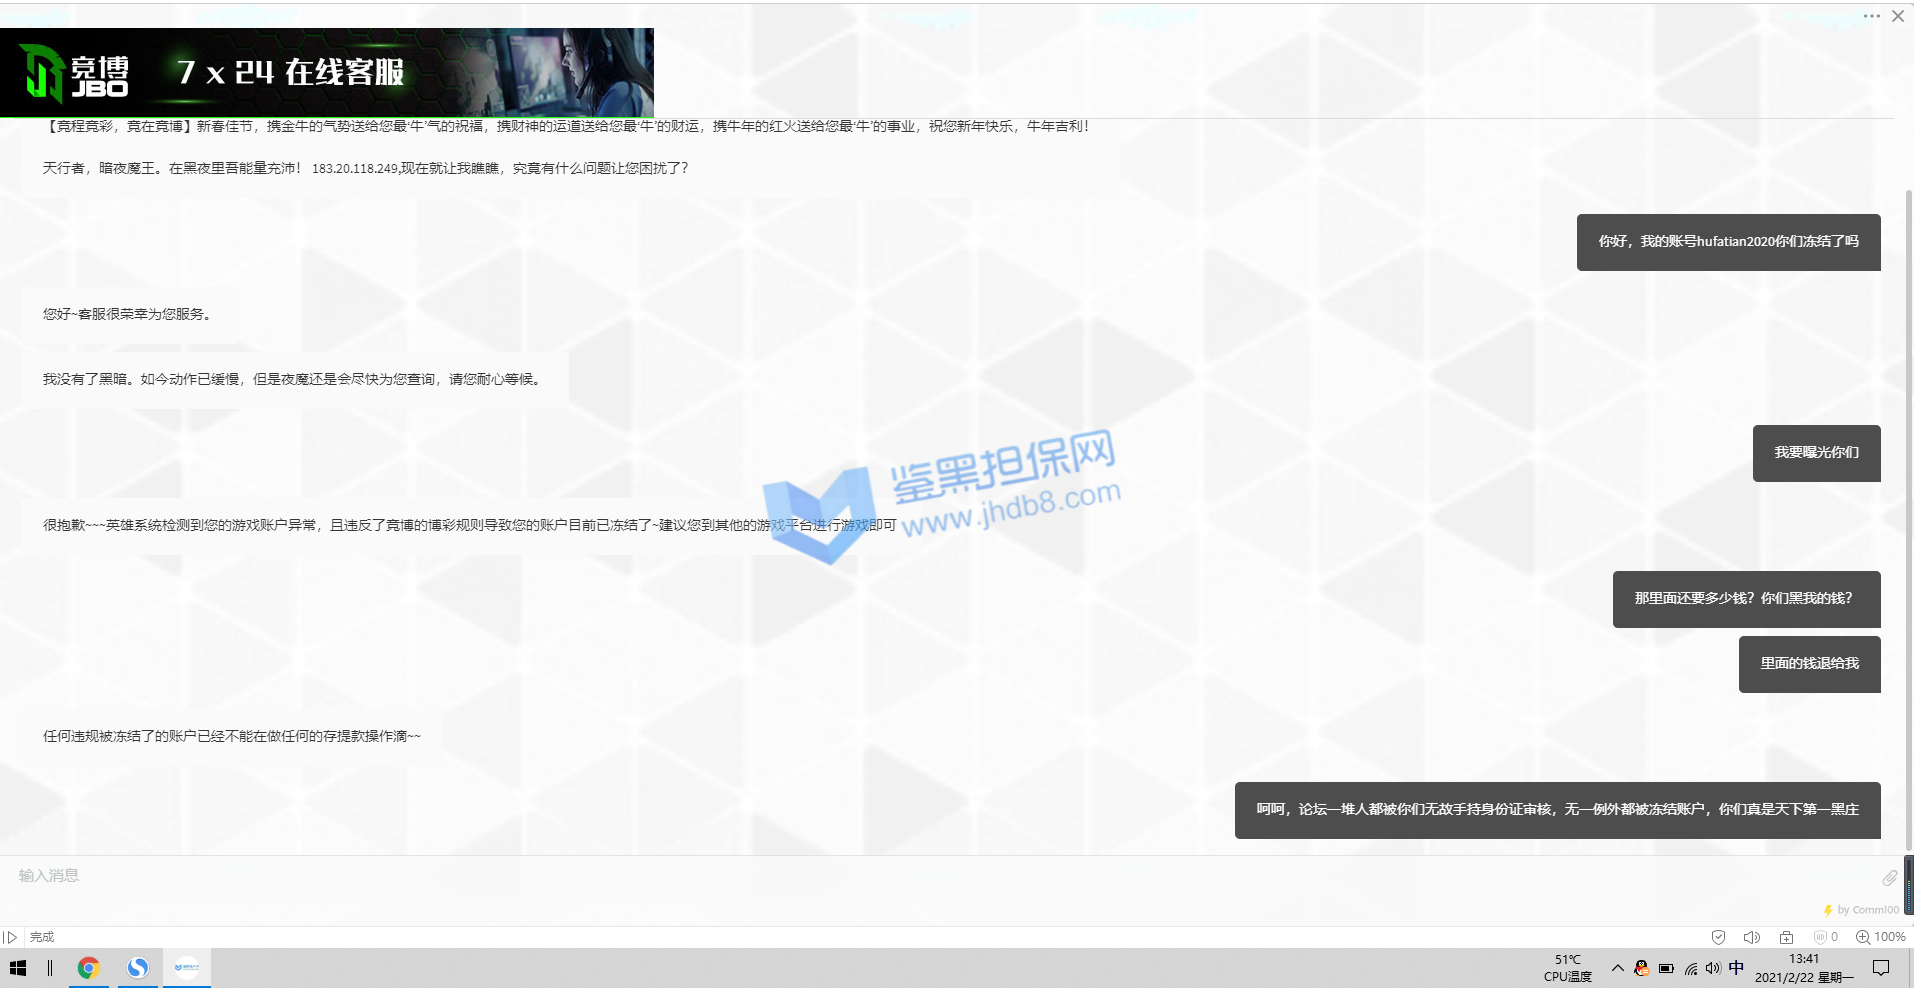Switch the 中 input method indicator

pyautogui.click(x=1736, y=968)
